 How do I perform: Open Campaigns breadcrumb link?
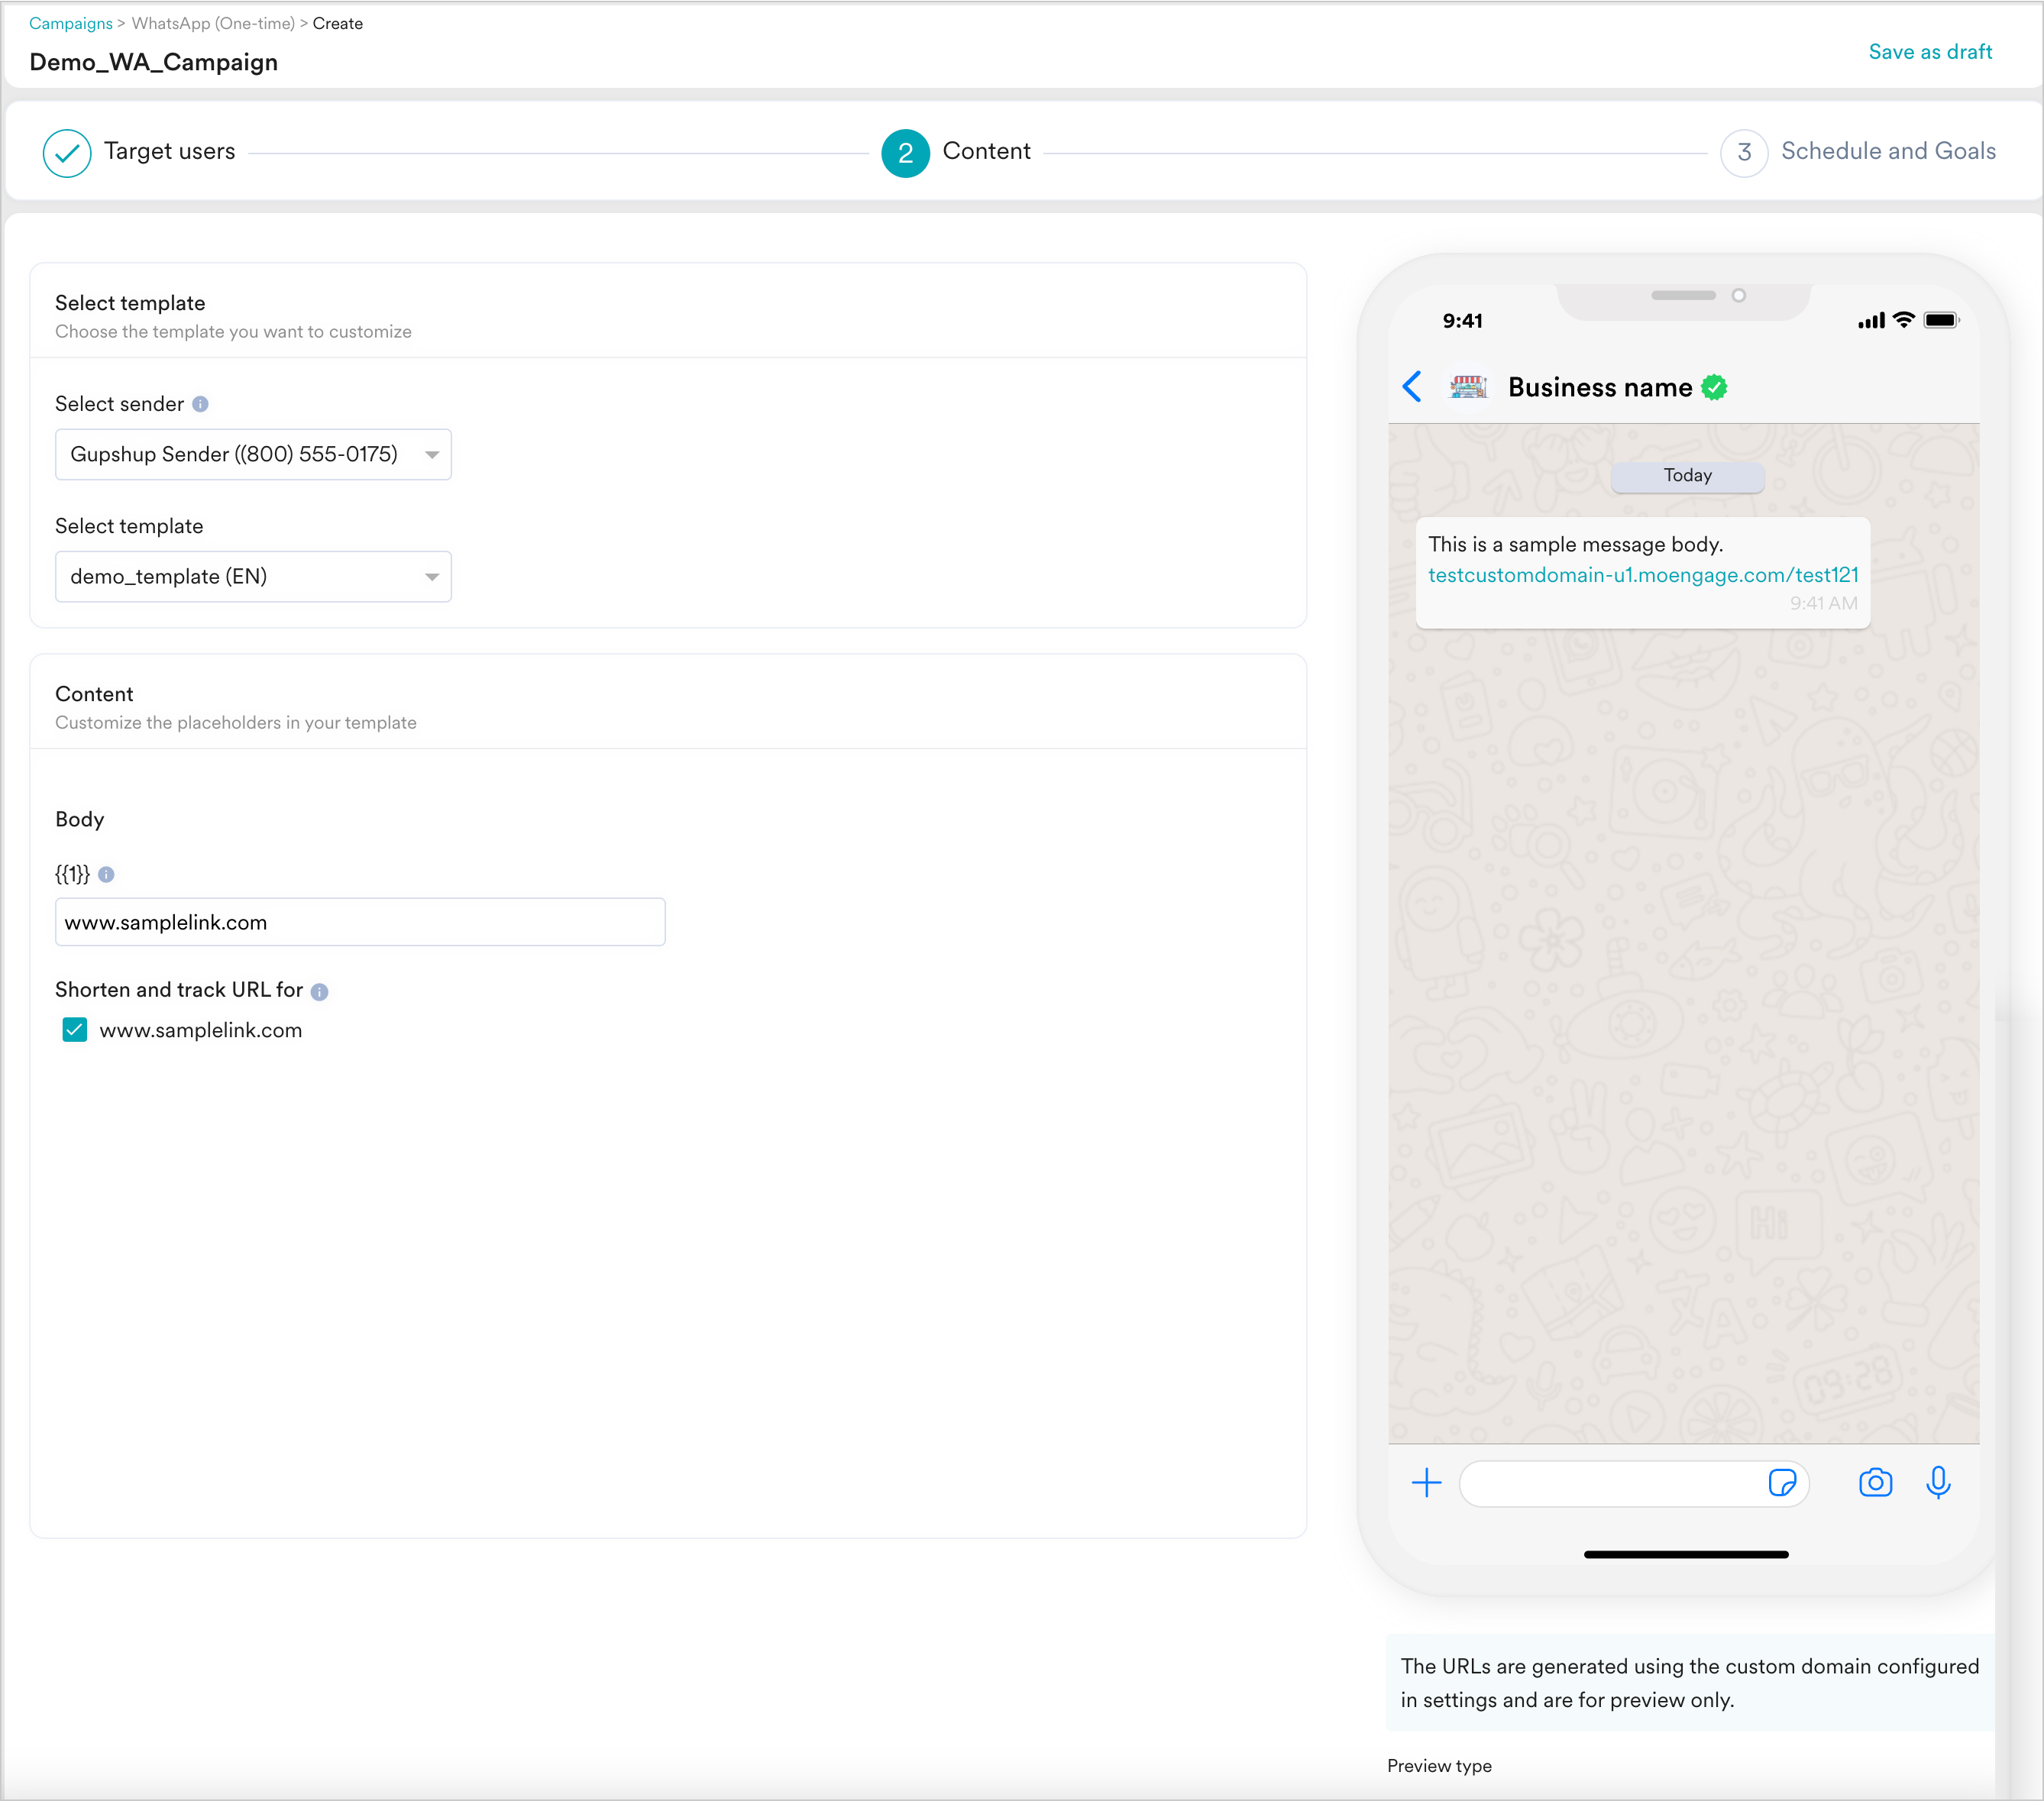click(71, 23)
